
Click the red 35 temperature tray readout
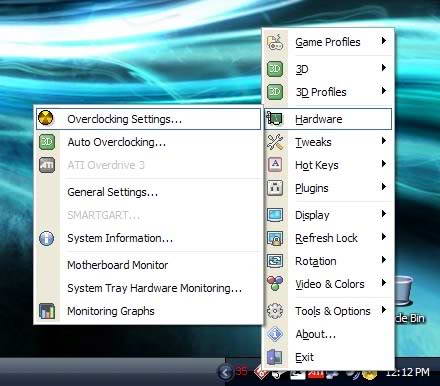pos(242,371)
